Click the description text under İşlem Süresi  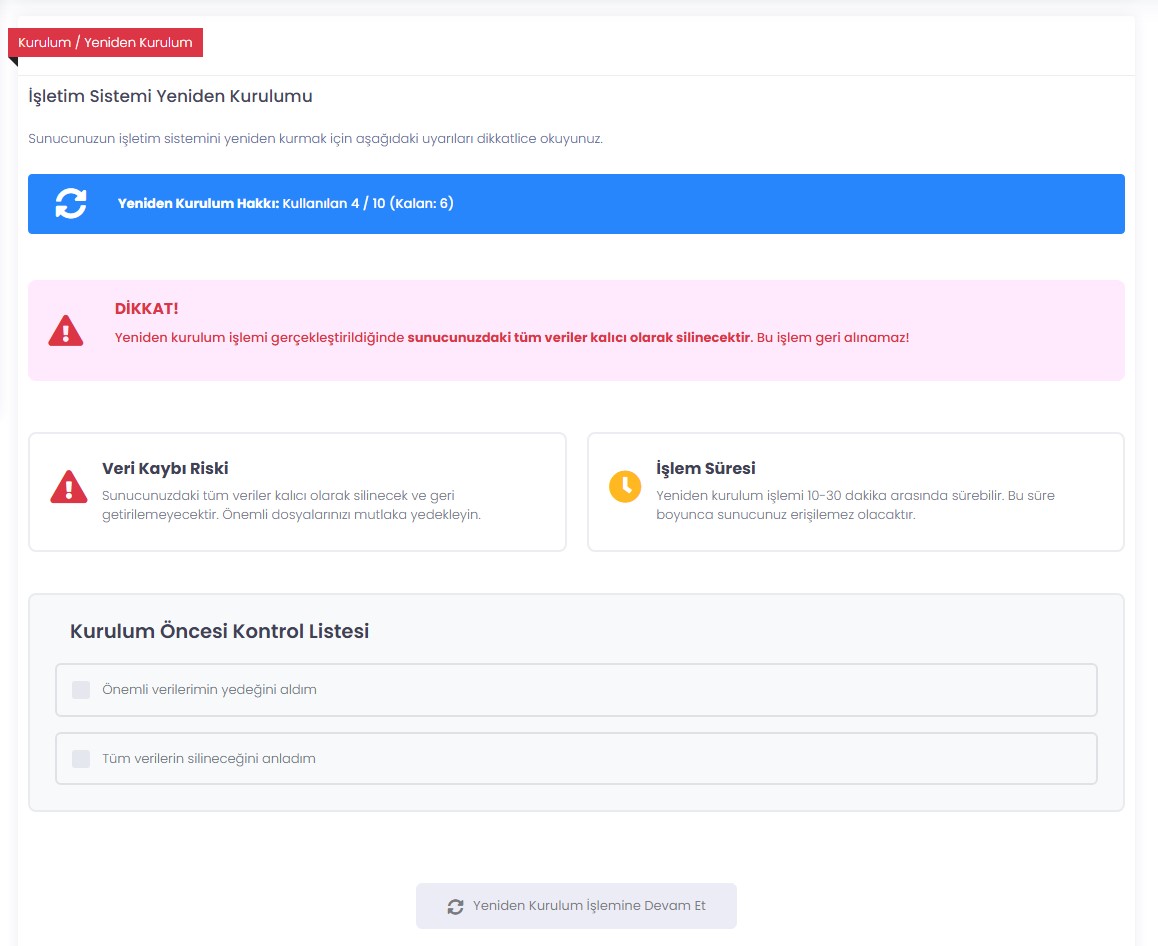(855, 505)
